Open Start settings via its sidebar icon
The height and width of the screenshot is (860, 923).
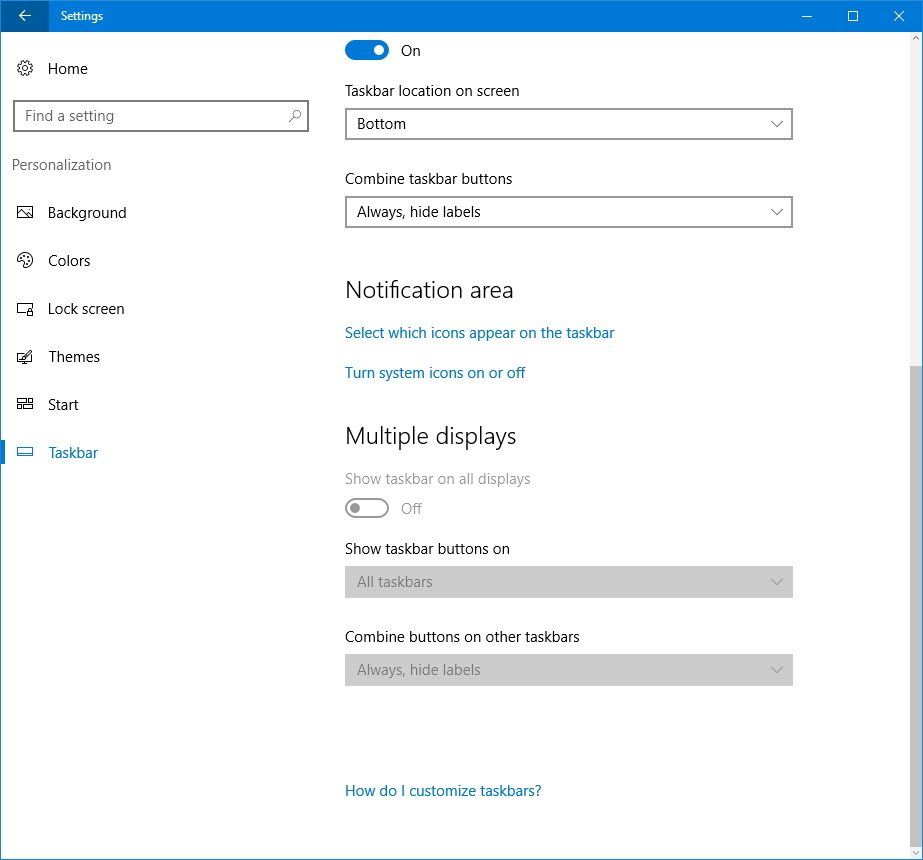click(x=24, y=404)
